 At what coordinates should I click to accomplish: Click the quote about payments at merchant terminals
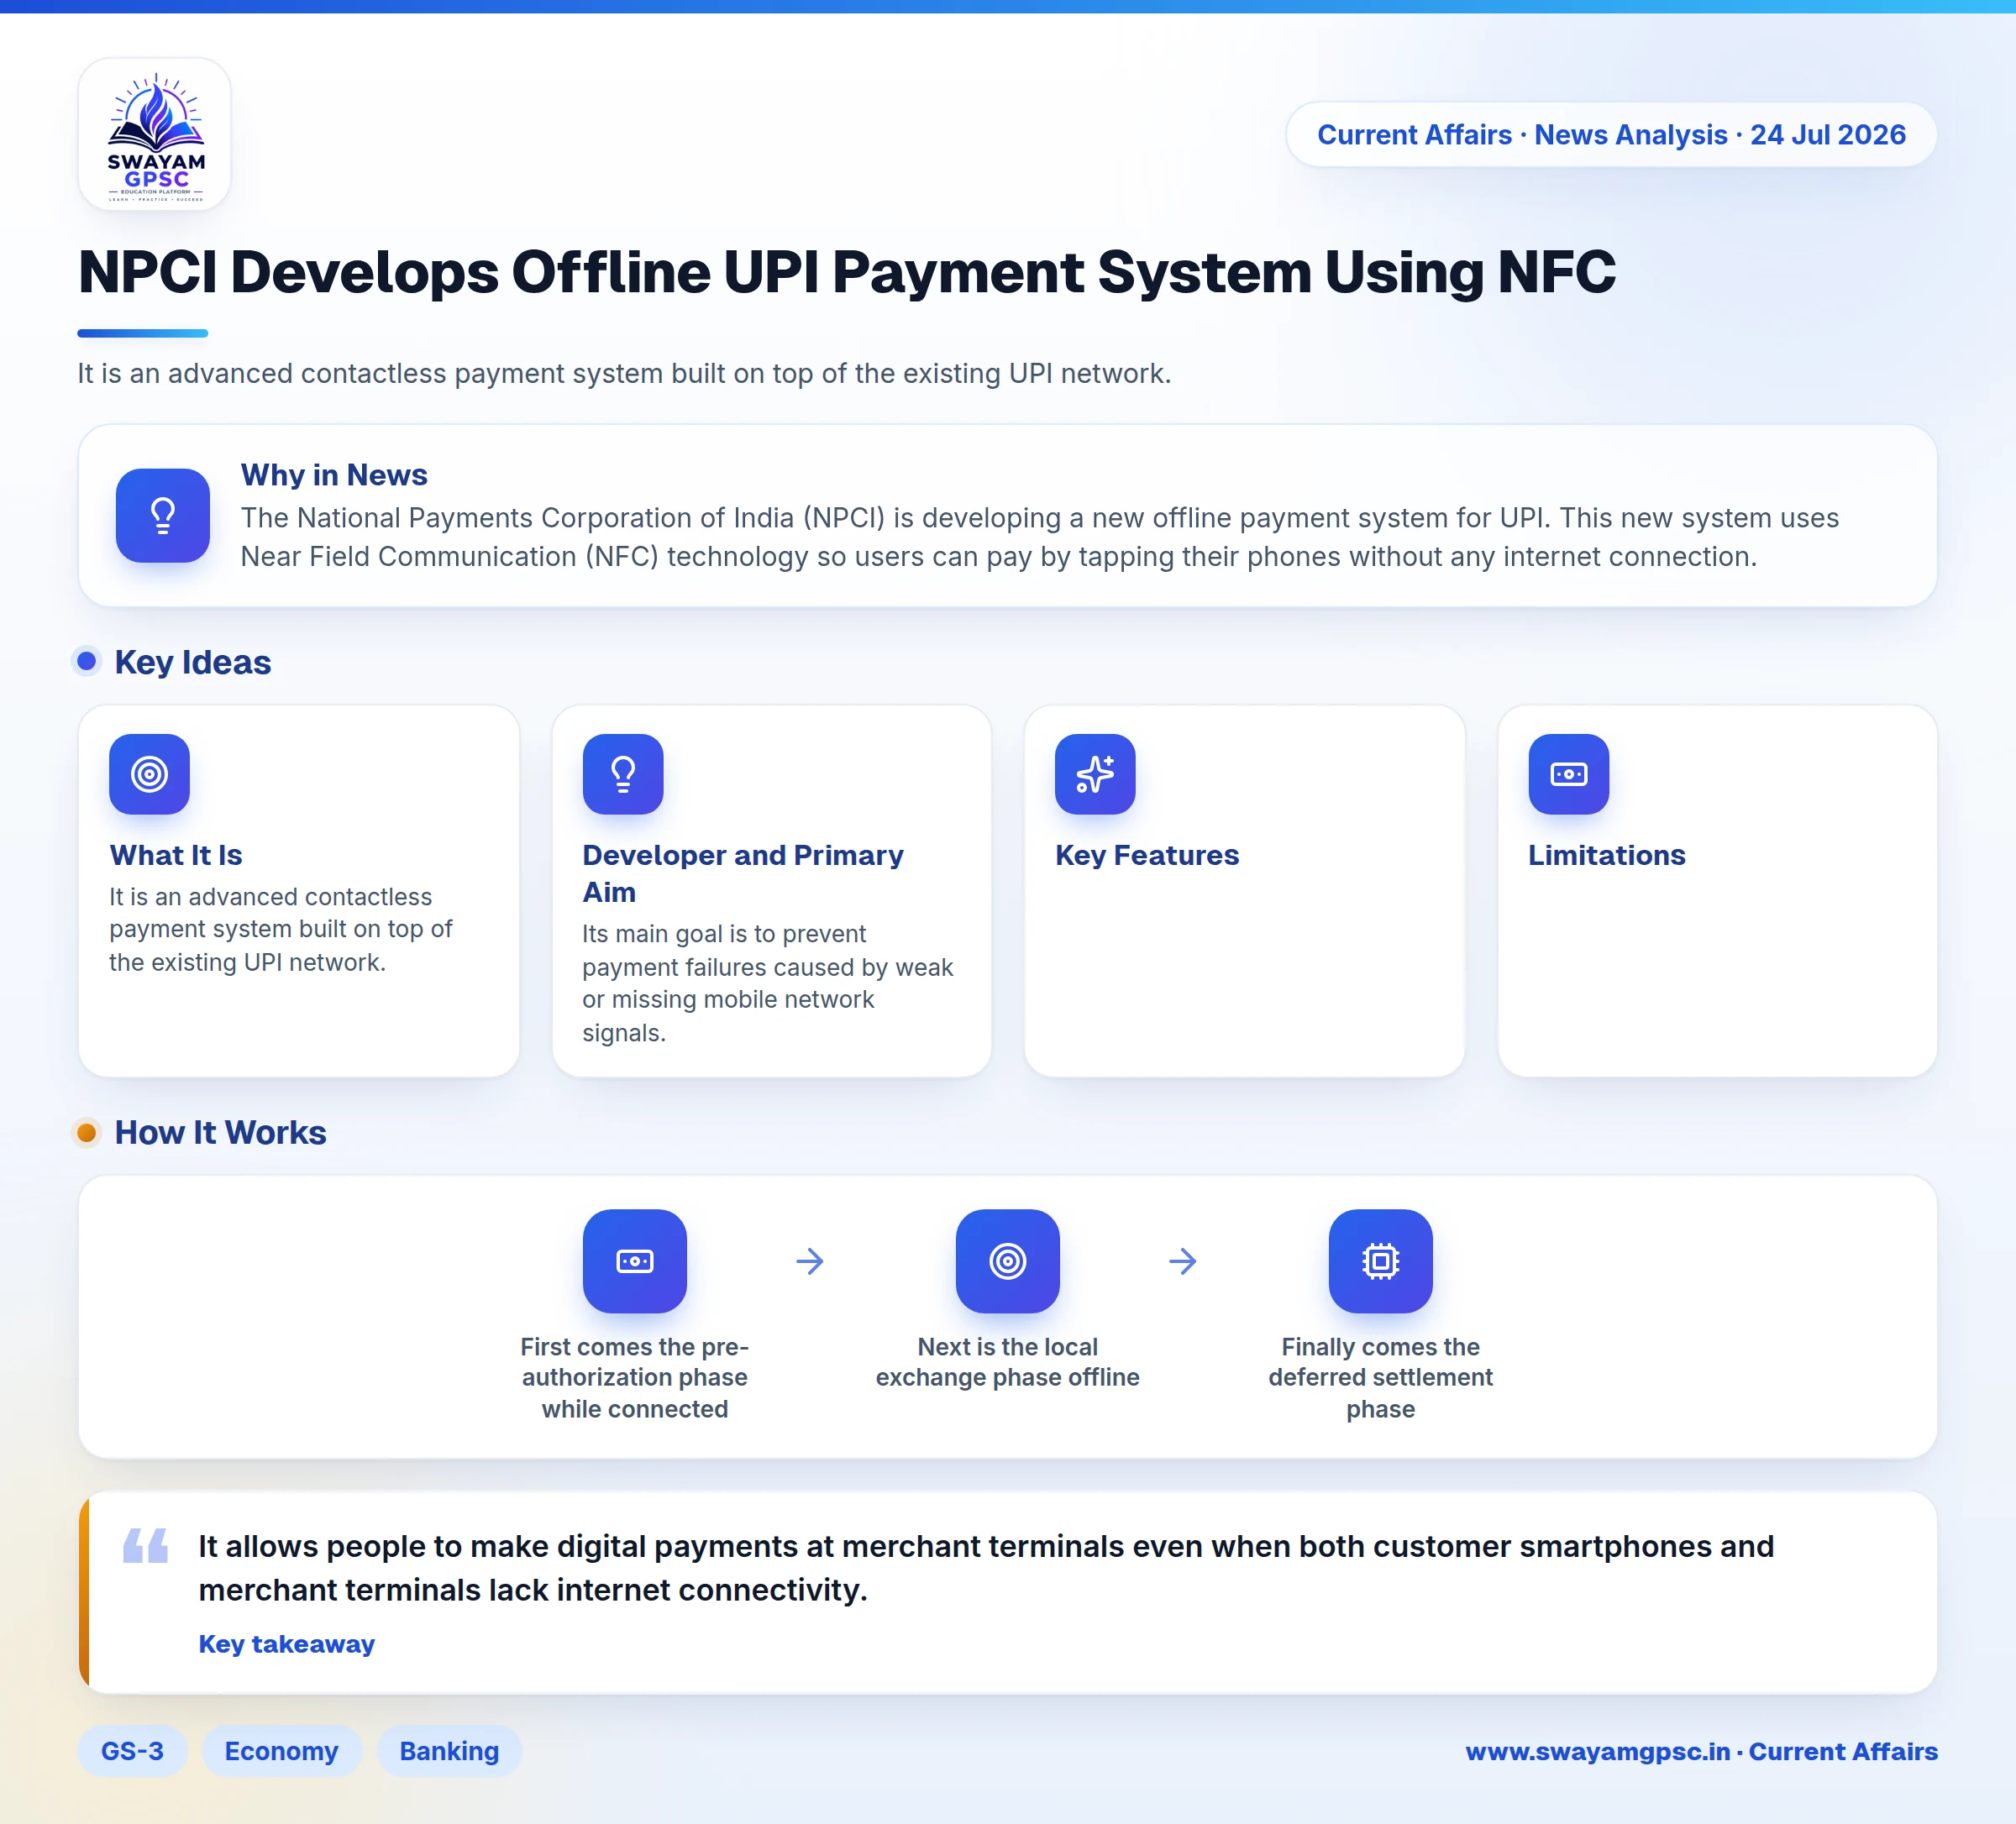coord(986,1568)
